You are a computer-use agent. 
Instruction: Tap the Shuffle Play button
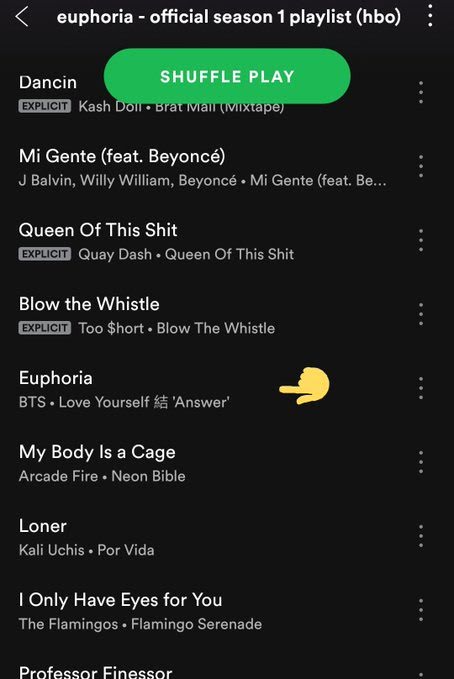[227, 76]
